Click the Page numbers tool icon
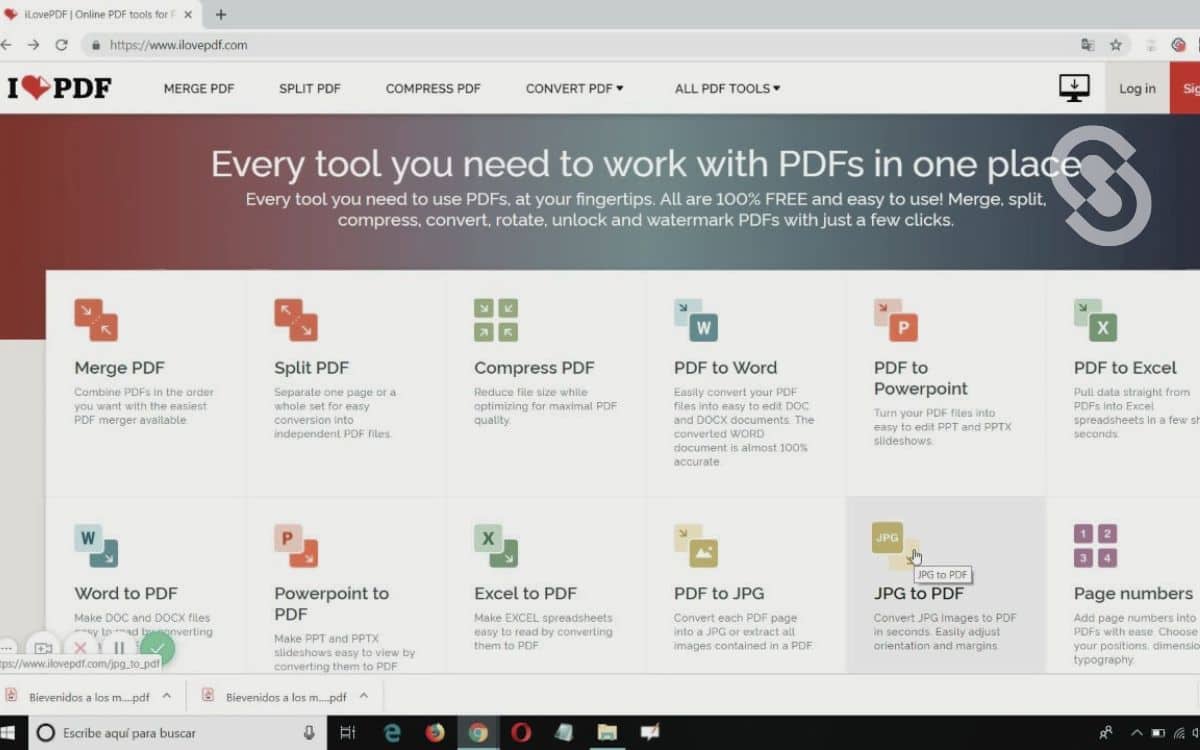The width and height of the screenshot is (1200, 750). click(x=1095, y=546)
